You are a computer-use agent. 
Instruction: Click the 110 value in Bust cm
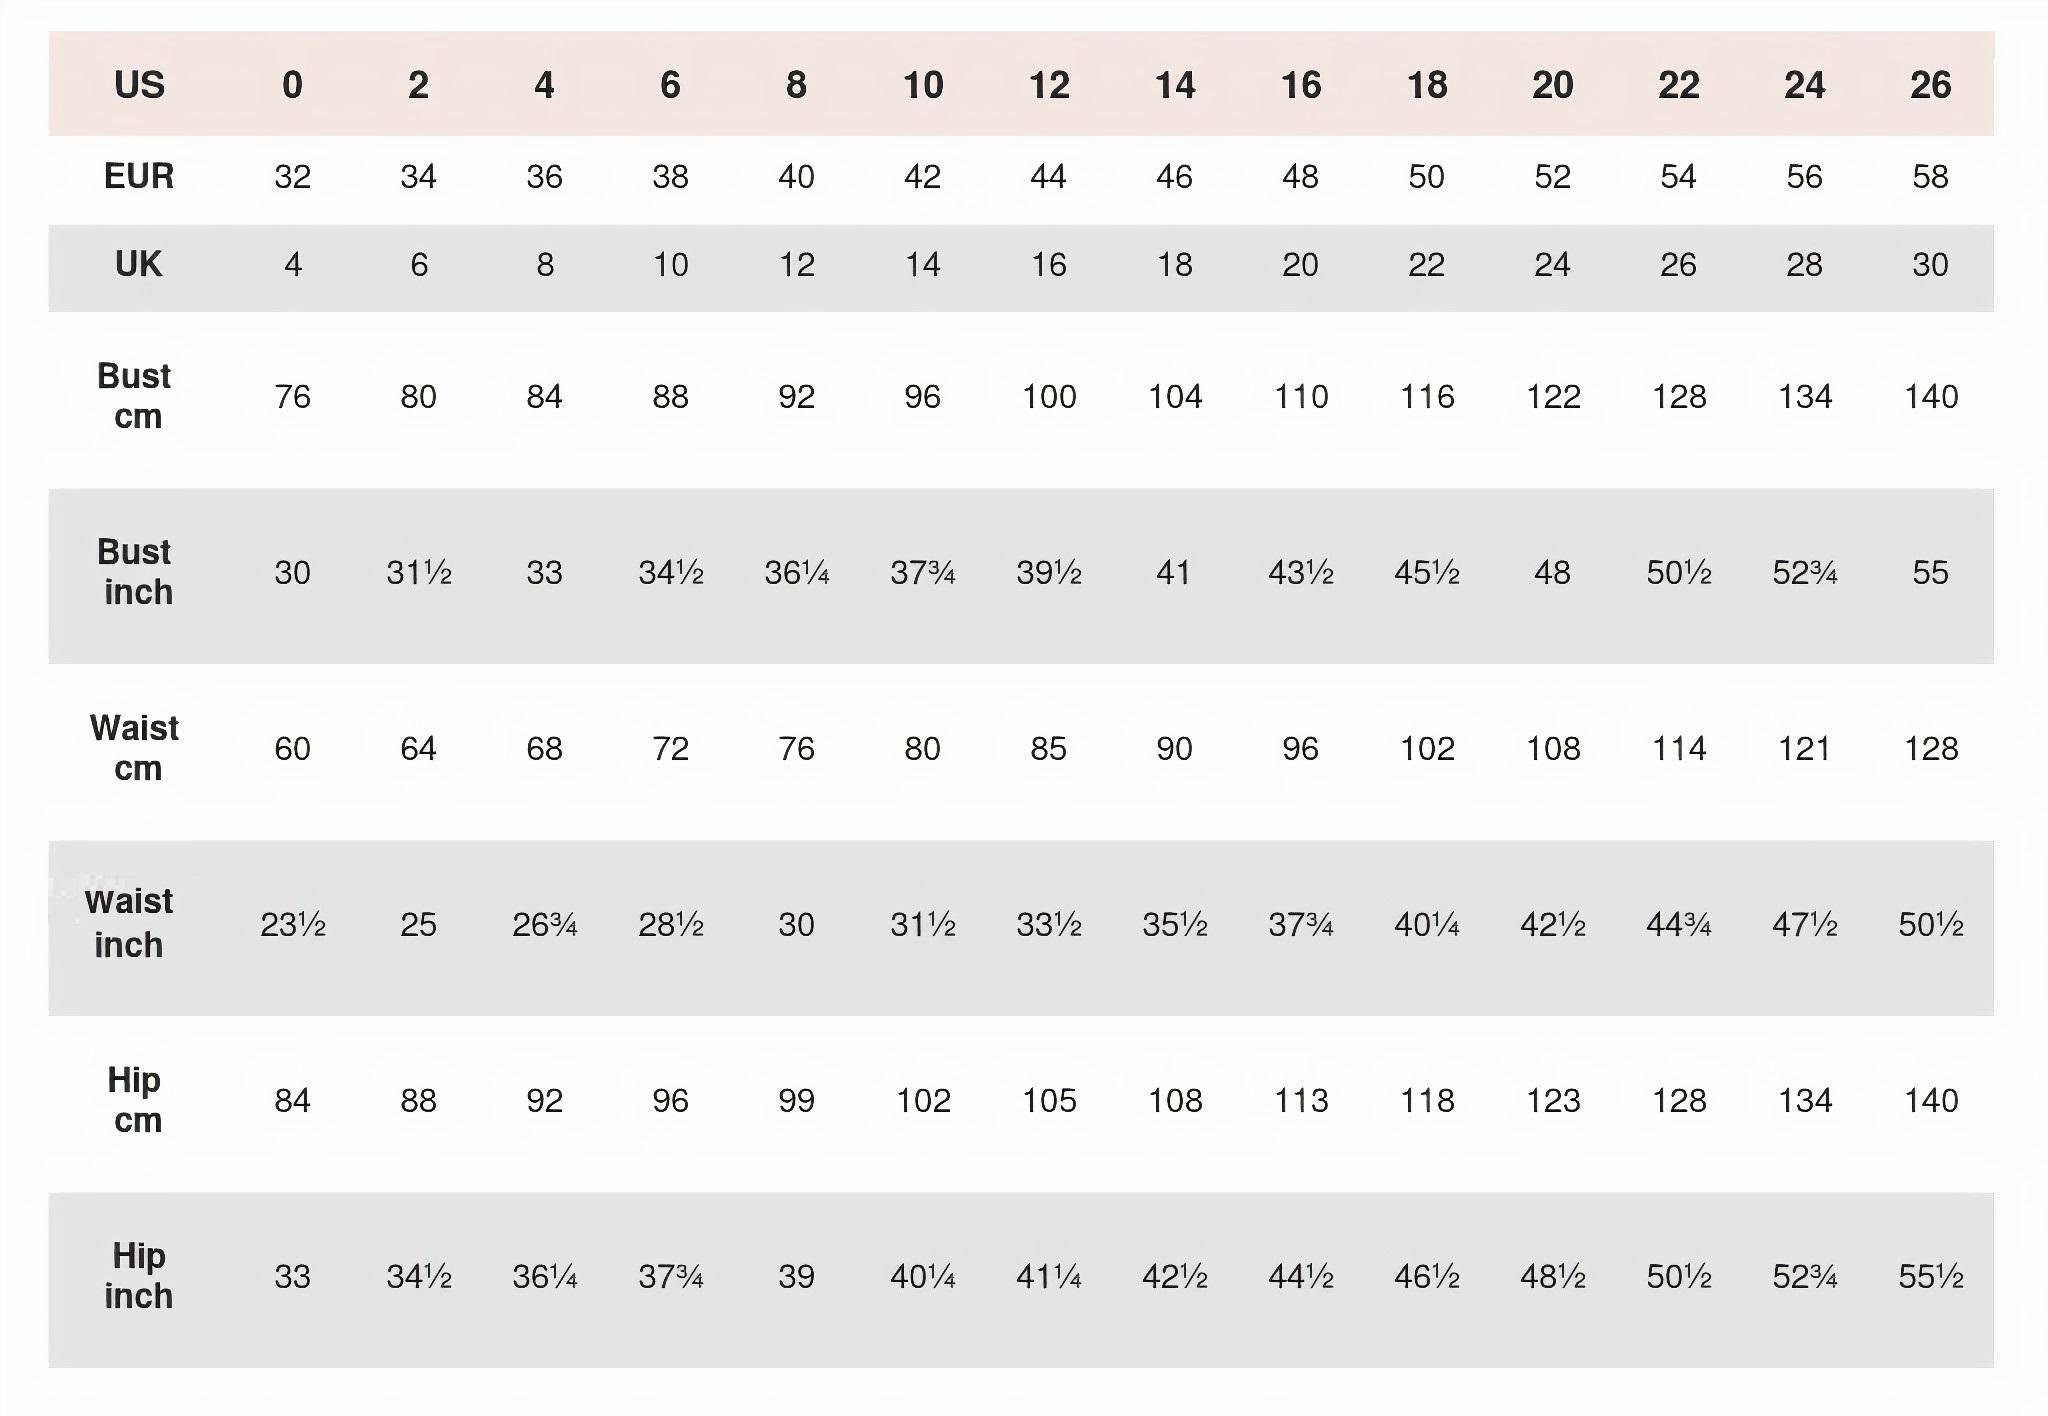tap(1300, 397)
